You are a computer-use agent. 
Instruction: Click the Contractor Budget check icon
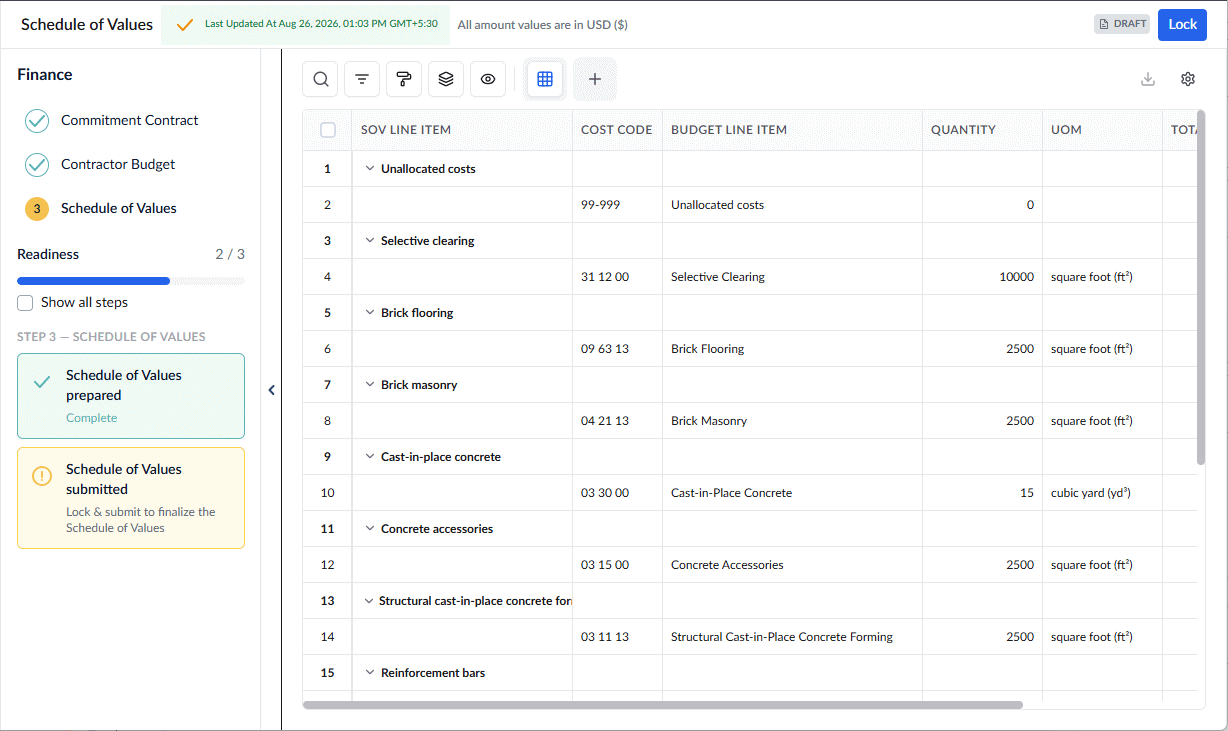(37, 165)
